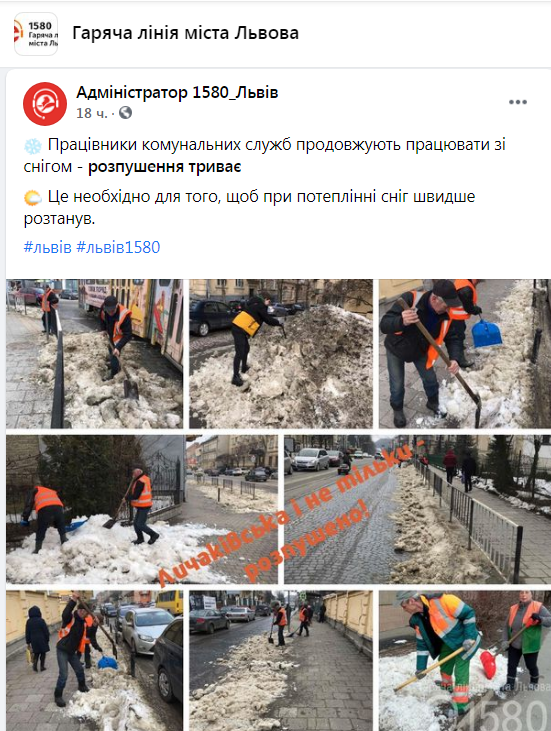Open photo of worker in green uniform with red shovel
The width and height of the screenshot is (551, 731).
point(465,660)
